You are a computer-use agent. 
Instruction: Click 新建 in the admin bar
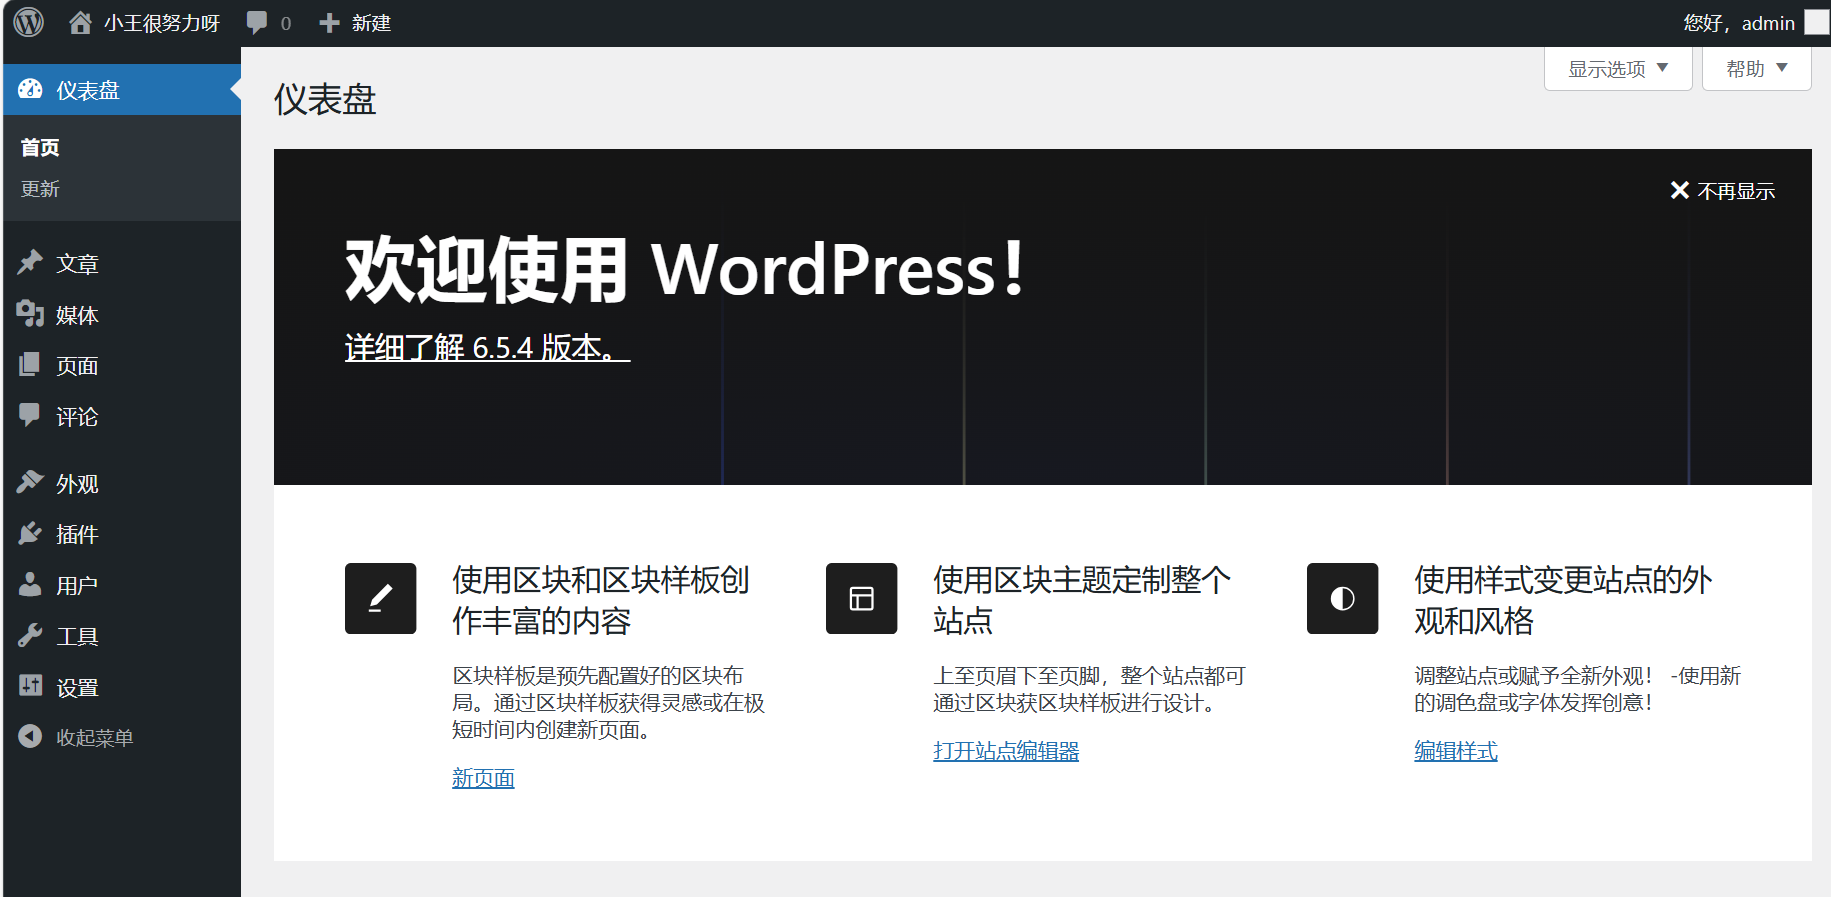(x=371, y=23)
